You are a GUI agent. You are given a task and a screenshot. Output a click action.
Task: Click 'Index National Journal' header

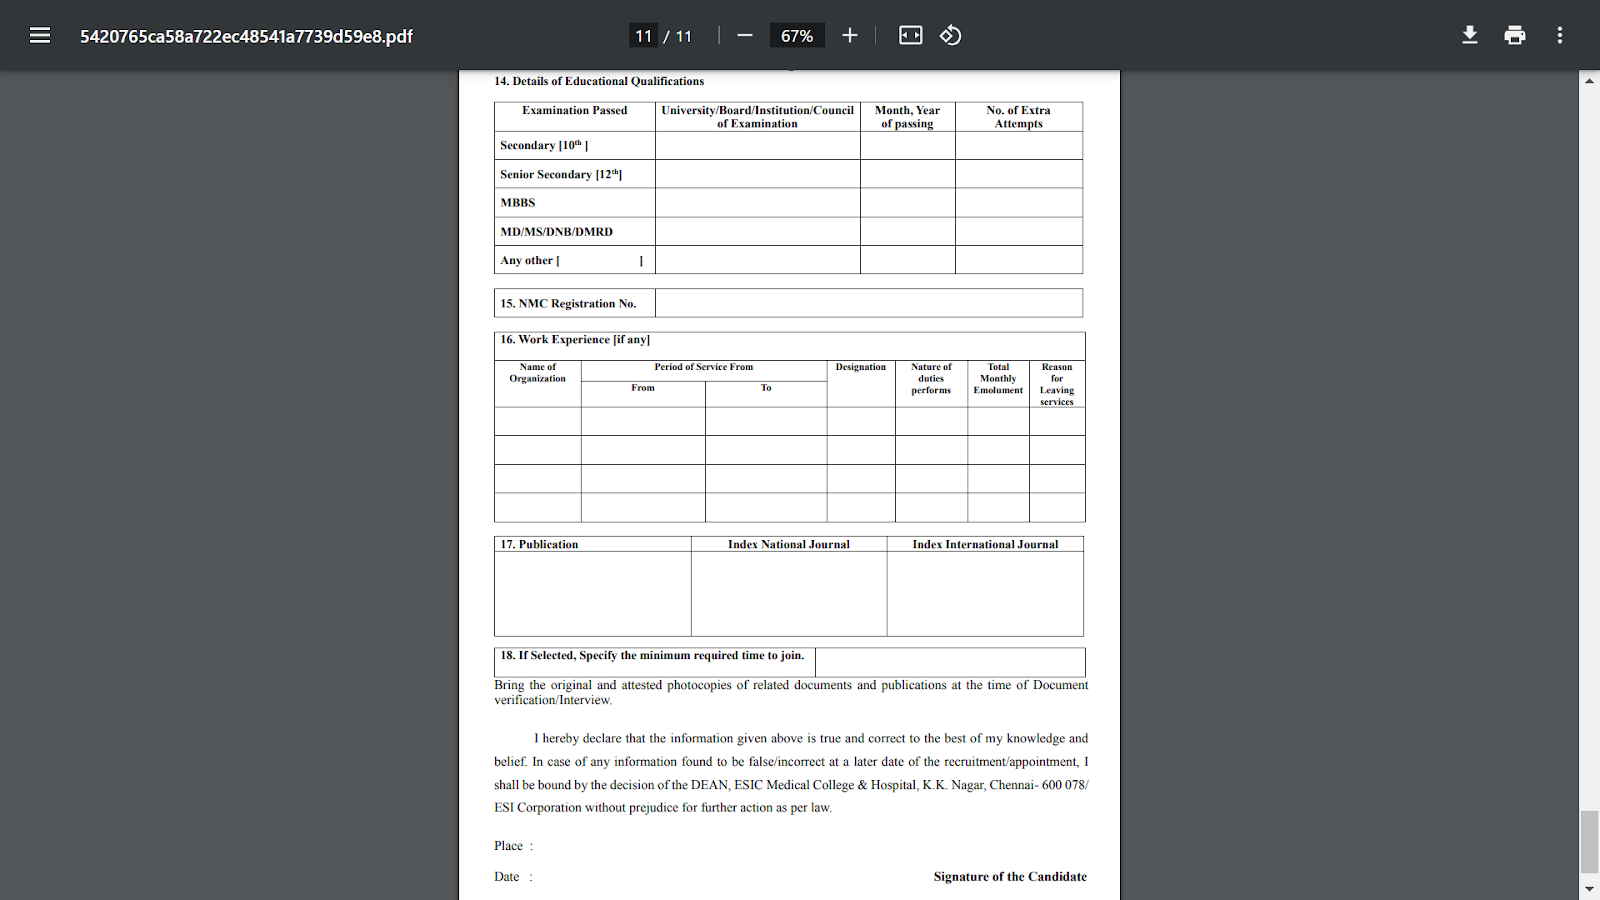pos(789,544)
